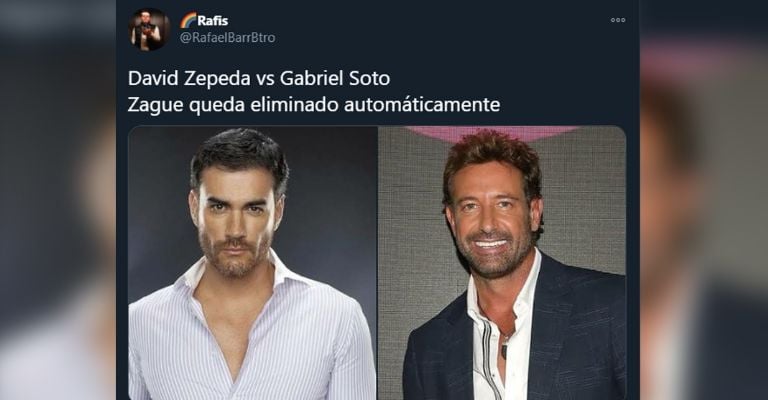Open the @RafaelBarrBtro handle link
This screenshot has height=400, width=768.
[x=227, y=38]
